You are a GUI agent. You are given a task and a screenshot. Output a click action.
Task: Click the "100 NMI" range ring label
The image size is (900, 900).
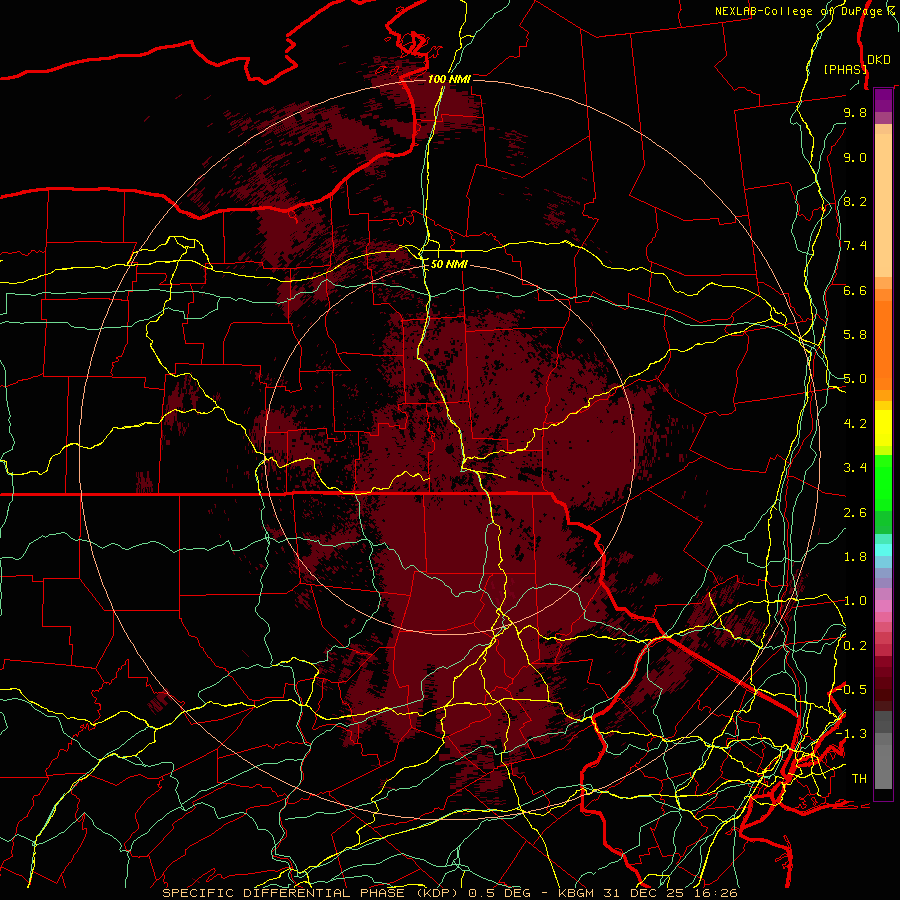tap(449, 79)
